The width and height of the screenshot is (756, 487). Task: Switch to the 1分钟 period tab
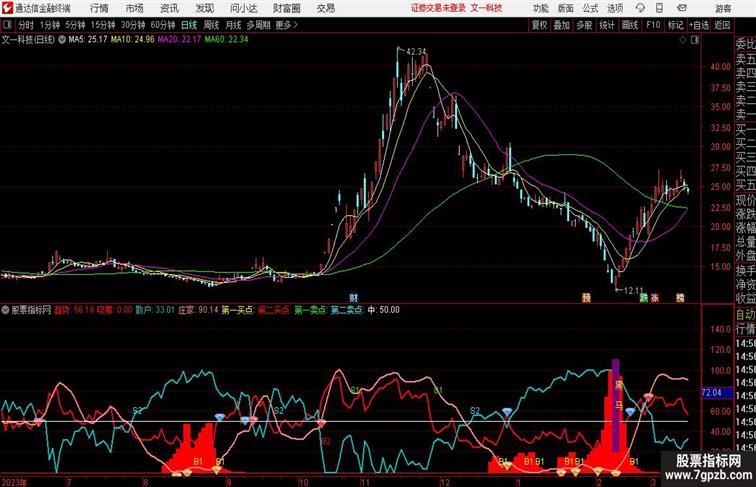tap(50, 25)
